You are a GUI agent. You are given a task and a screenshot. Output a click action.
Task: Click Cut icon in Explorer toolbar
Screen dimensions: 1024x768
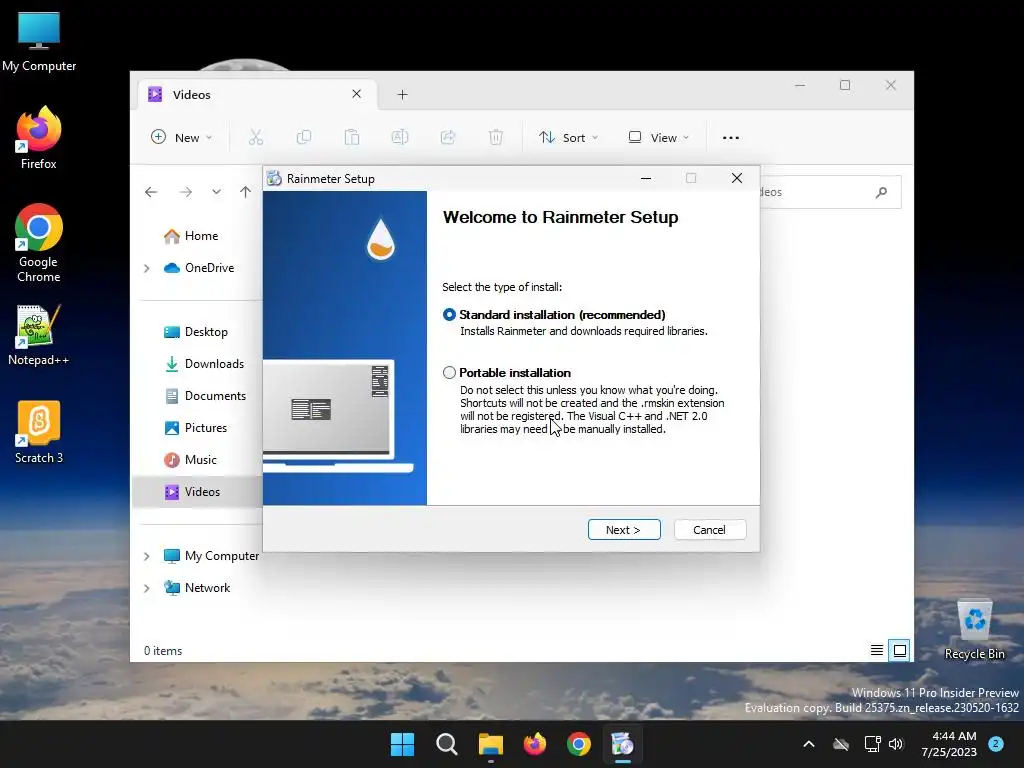click(x=255, y=138)
